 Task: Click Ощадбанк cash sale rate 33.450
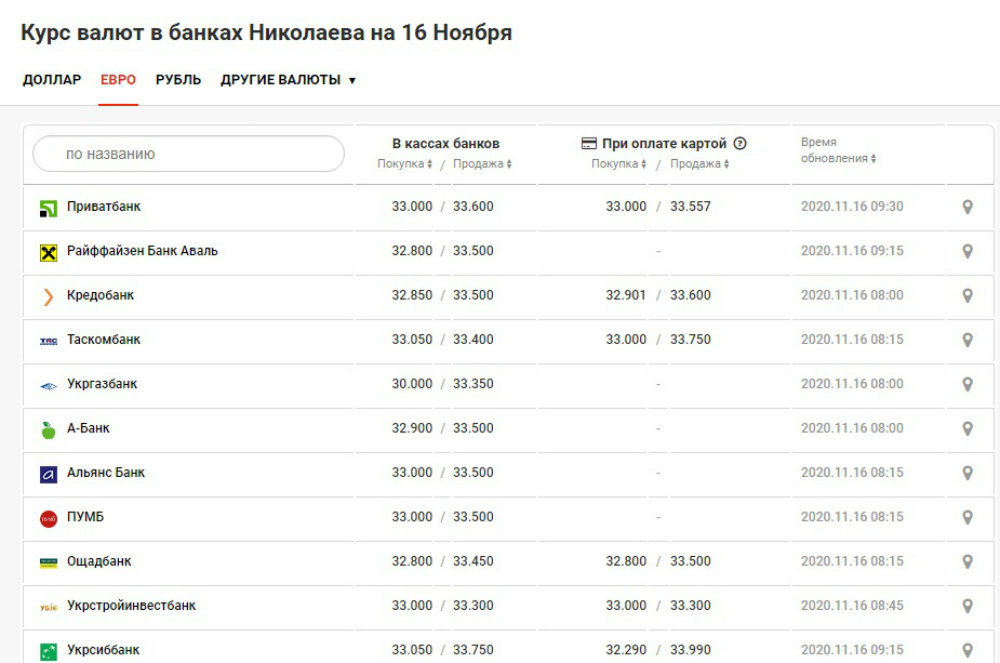pos(473,562)
